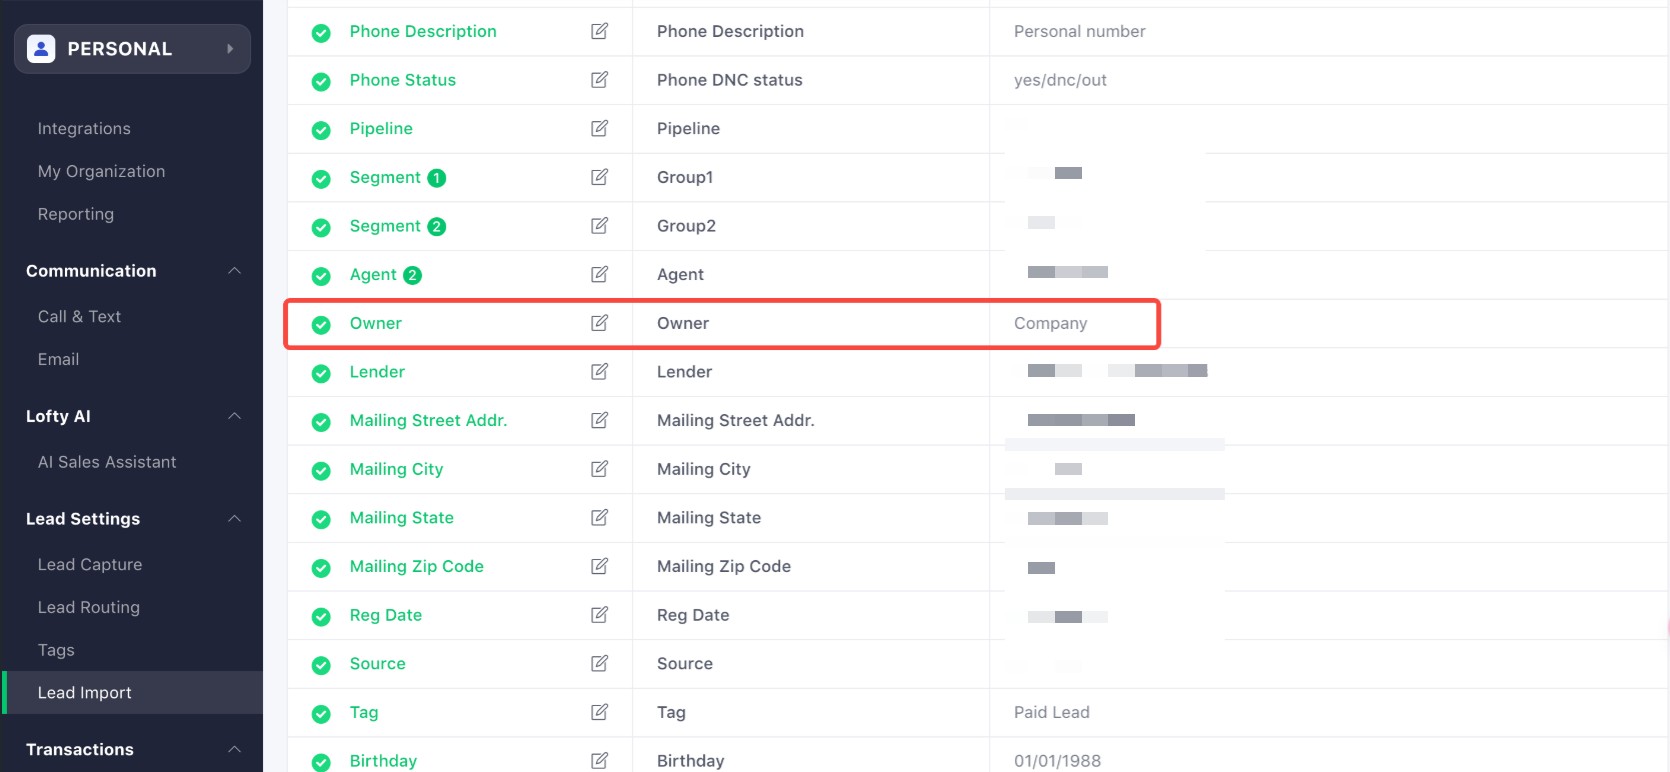Open edit pencil next to Owner
This screenshot has width=1670, height=772.
coord(599,323)
